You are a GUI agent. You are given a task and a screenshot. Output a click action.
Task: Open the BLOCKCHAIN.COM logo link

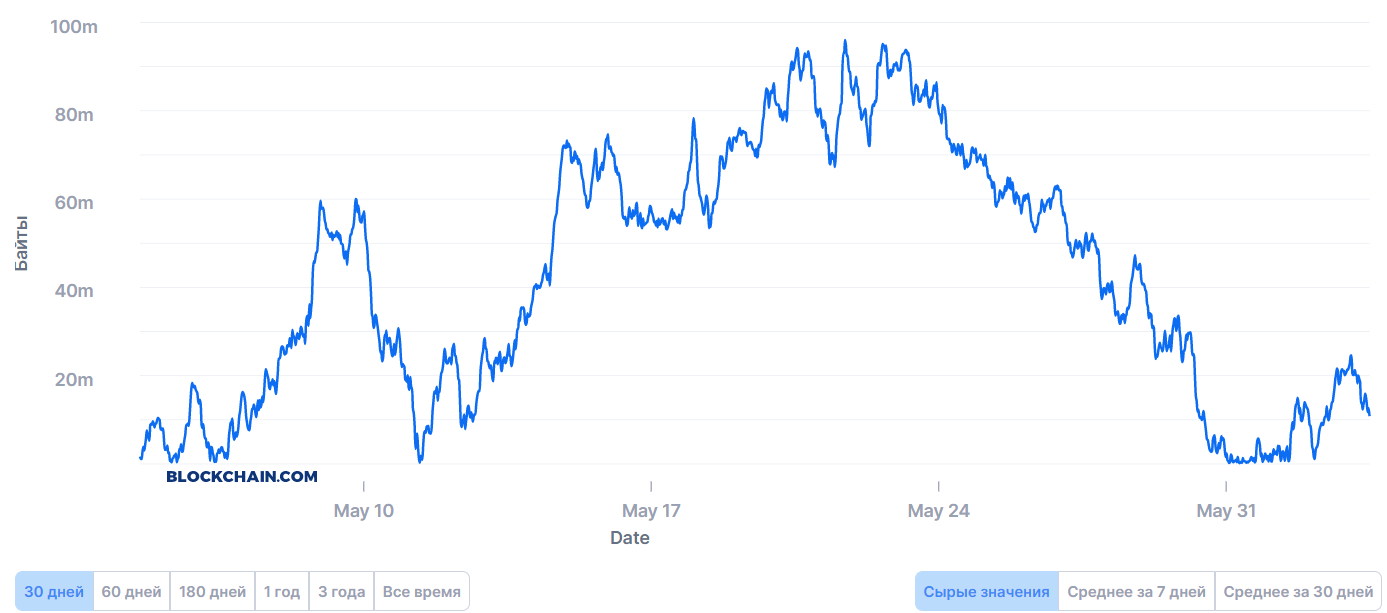click(x=240, y=476)
